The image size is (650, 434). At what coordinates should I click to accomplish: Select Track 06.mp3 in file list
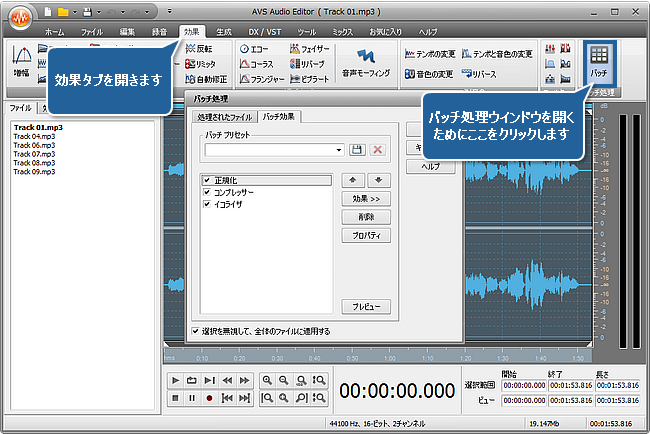[x=33, y=145]
